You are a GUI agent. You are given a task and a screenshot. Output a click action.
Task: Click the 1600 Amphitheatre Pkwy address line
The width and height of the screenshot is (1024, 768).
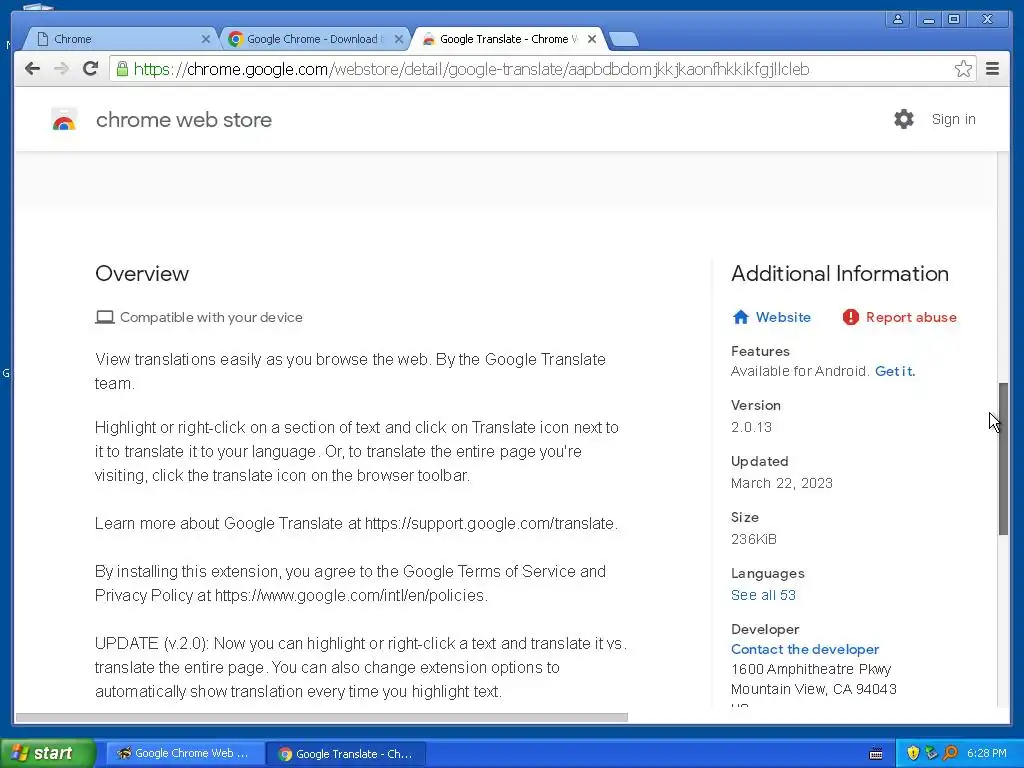pos(811,669)
